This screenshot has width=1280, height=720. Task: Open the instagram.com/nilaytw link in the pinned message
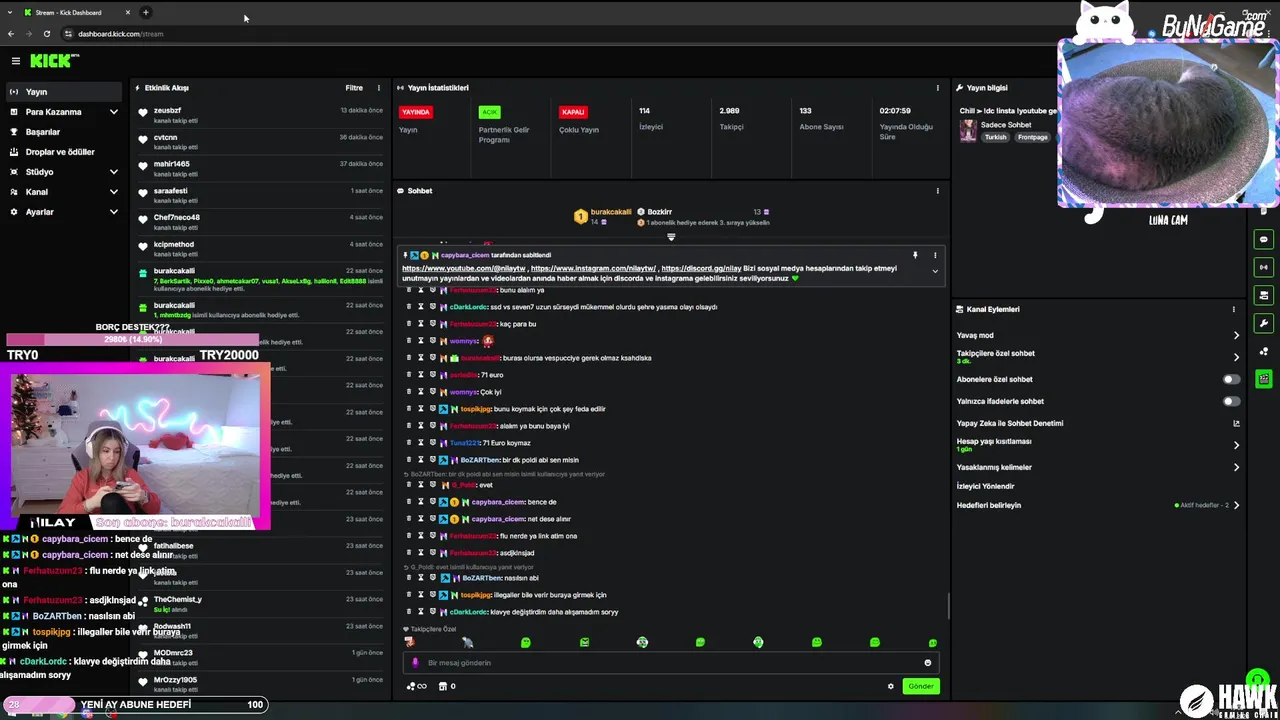tap(593, 268)
